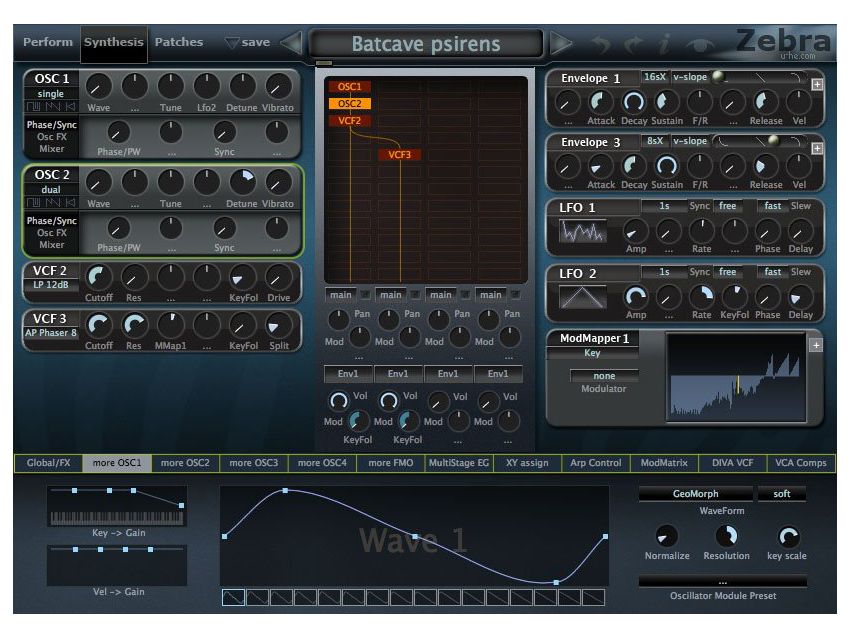Open the DIVA VCF tab

pyautogui.click(x=732, y=463)
